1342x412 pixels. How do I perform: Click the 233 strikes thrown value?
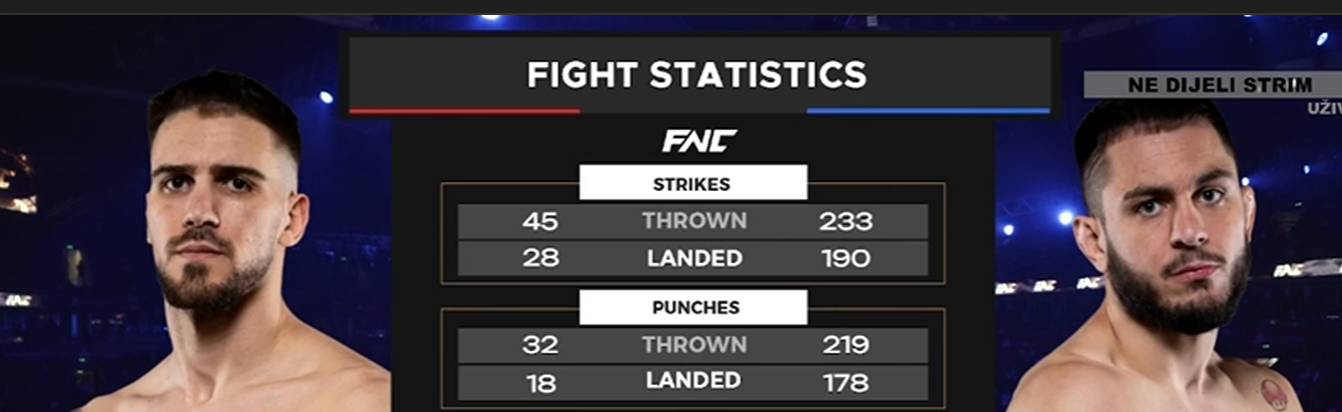(846, 221)
